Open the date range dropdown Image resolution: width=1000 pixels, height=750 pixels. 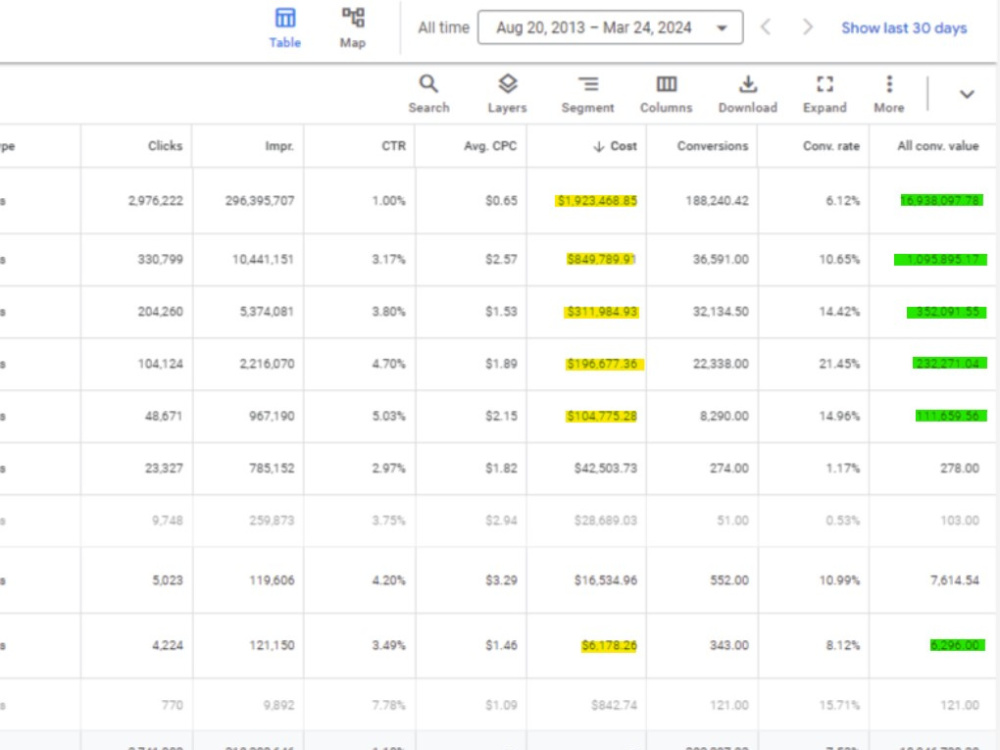610,27
